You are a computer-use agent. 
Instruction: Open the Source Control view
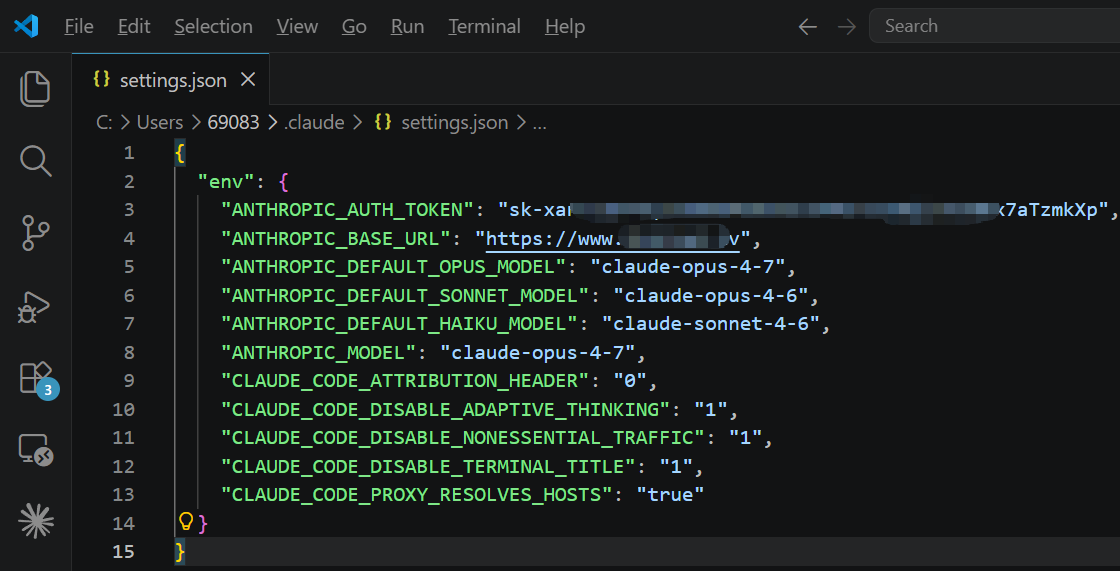[35, 233]
